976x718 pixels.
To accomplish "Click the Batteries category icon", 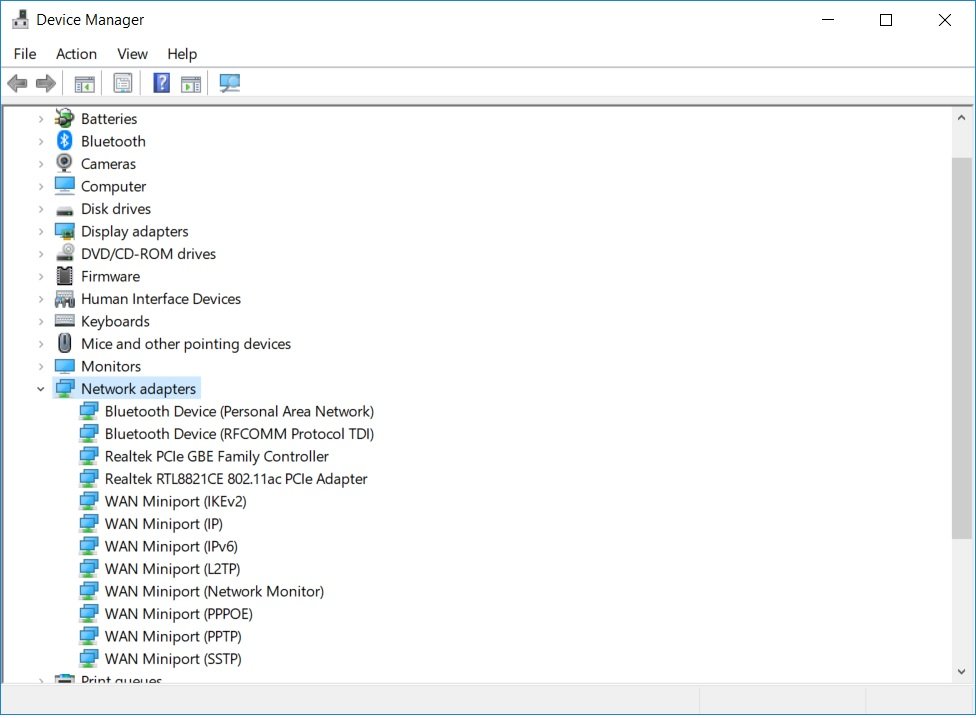I will pyautogui.click(x=64, y=118).
